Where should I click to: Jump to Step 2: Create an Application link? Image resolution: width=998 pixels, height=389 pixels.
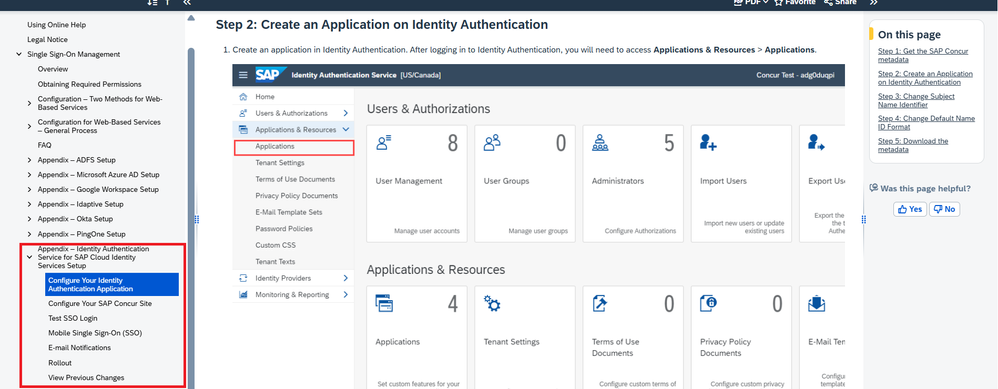point(925,78)
